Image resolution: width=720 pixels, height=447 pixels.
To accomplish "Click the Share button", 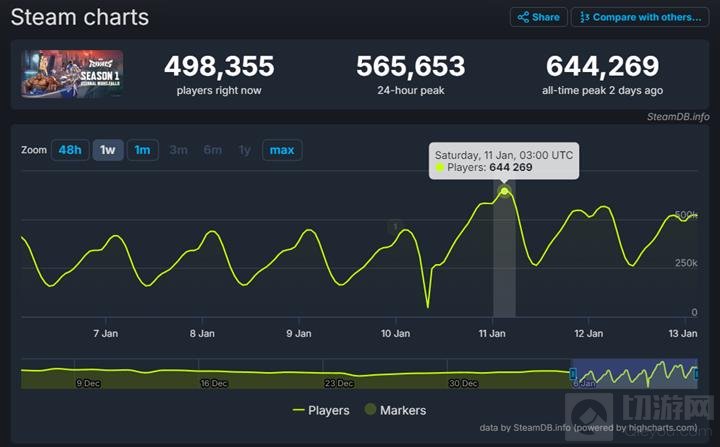I will coord(538,17).
